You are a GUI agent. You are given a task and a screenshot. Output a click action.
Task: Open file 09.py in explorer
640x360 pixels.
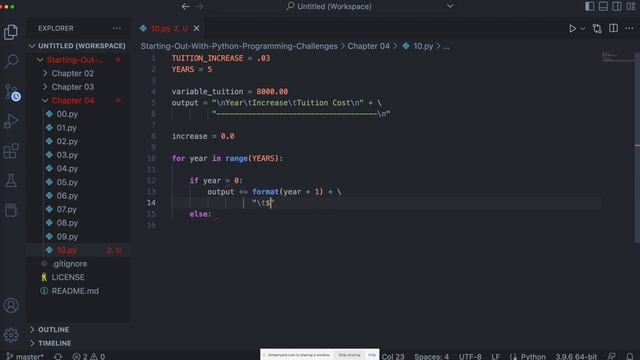[67, 237]
